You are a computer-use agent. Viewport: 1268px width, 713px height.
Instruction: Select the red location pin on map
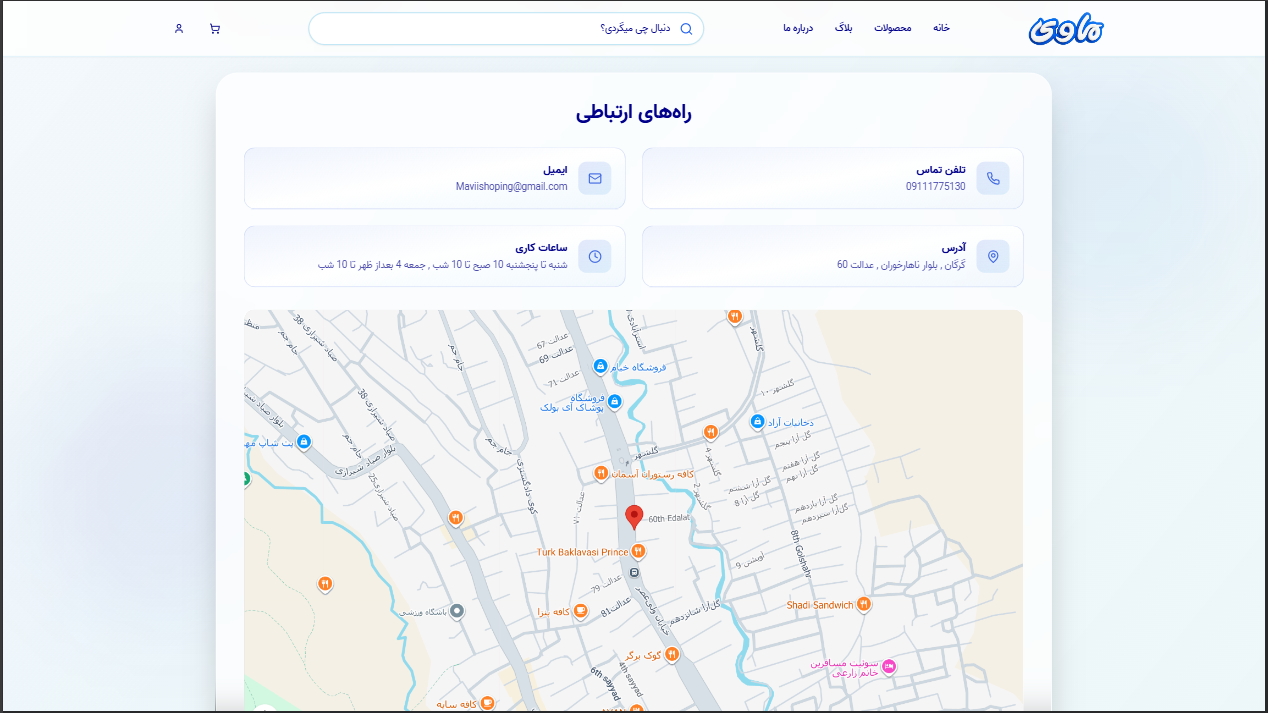pyautogui.click(x=634, y=517)
